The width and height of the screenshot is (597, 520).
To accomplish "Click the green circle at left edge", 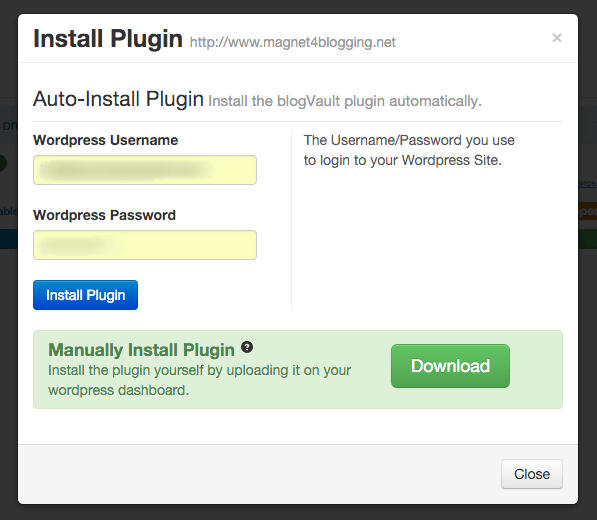I will click(x=3, y=163).
